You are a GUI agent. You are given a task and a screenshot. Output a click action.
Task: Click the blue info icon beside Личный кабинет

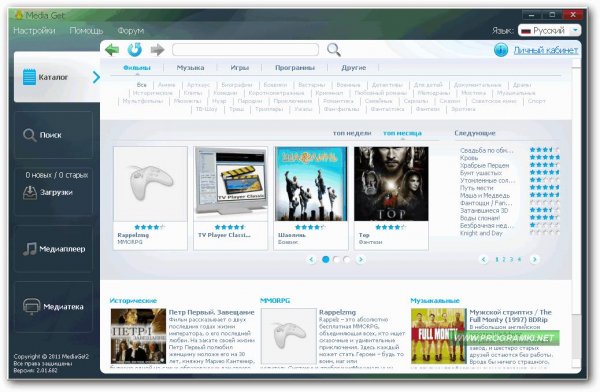coord(501,50)
